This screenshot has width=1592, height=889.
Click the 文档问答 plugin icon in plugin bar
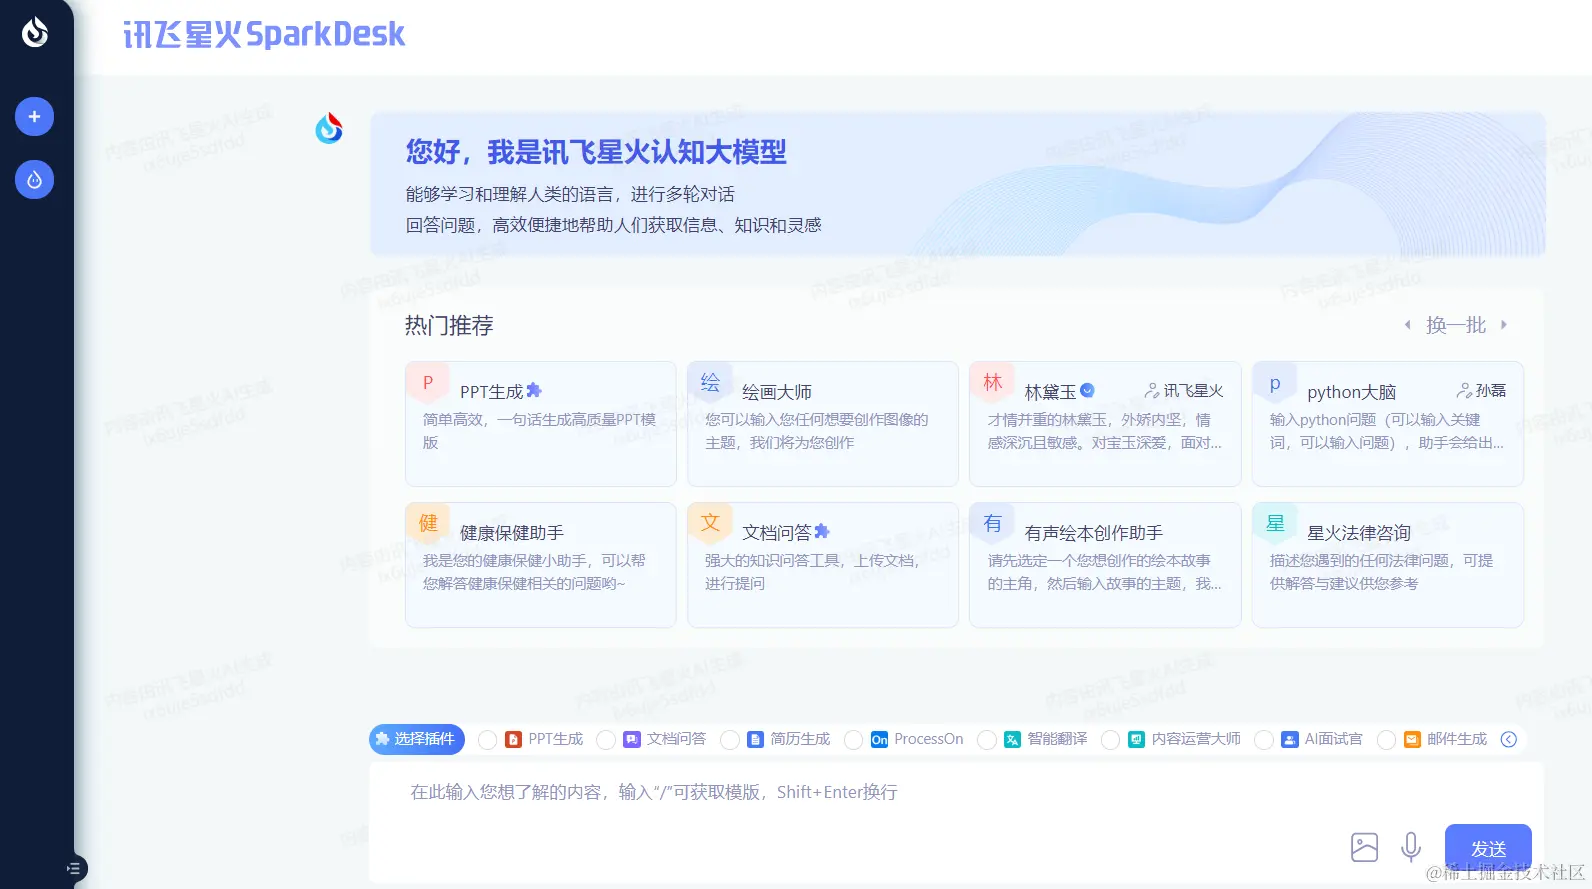(x=631, y=740)
